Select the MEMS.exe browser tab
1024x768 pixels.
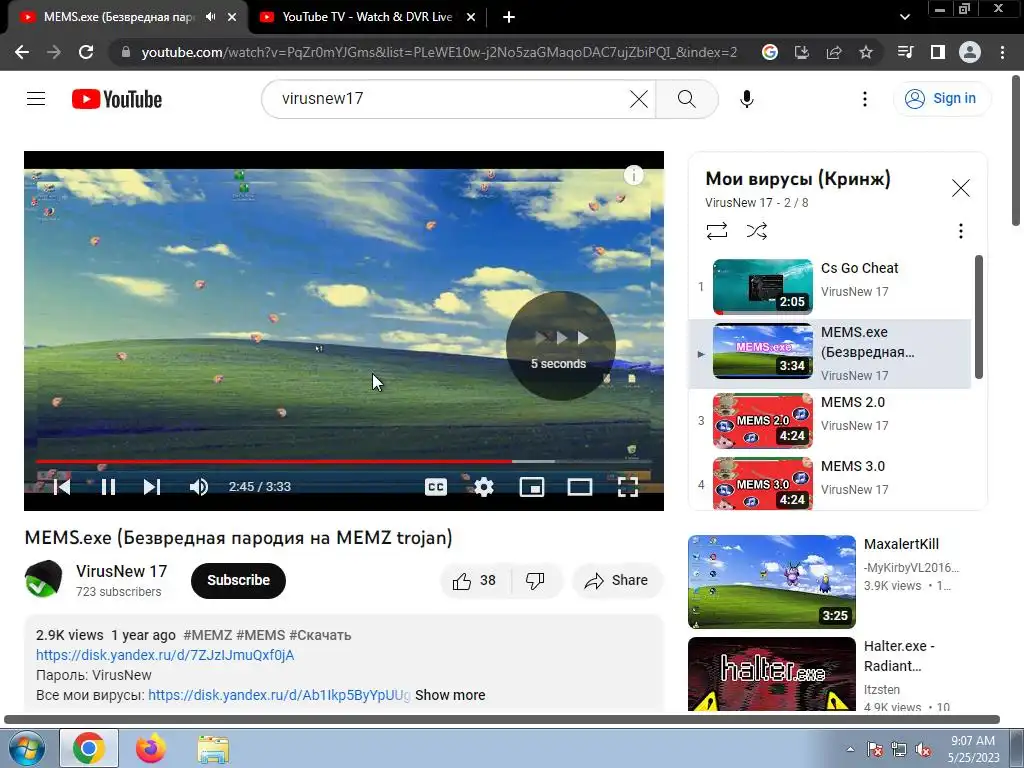118,17
